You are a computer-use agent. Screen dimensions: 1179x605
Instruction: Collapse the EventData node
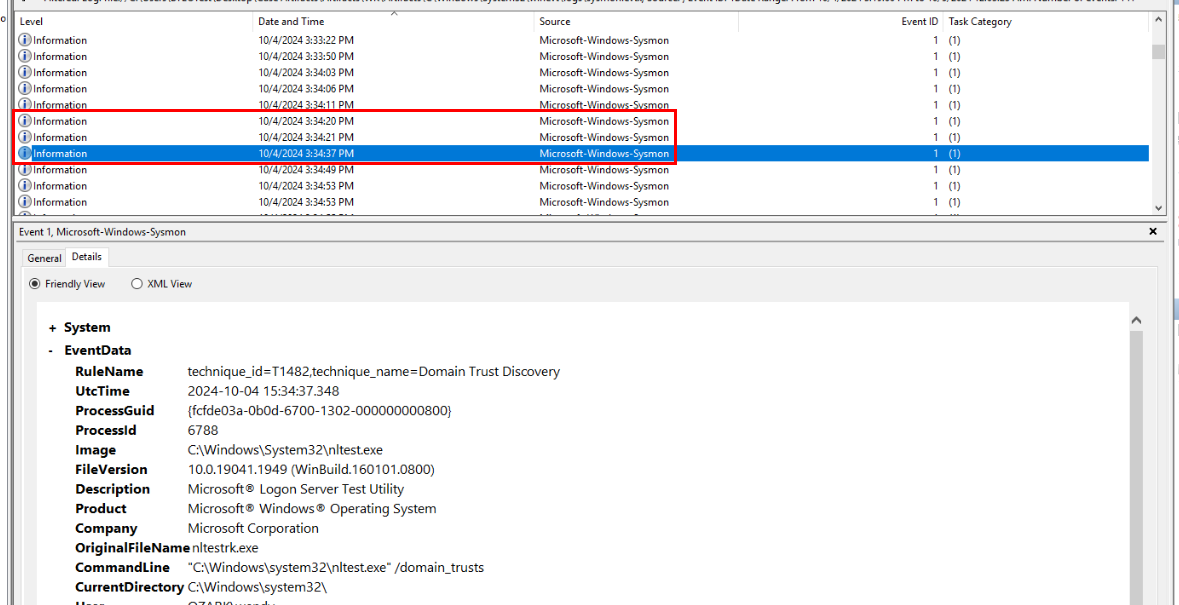coord(53,351)
